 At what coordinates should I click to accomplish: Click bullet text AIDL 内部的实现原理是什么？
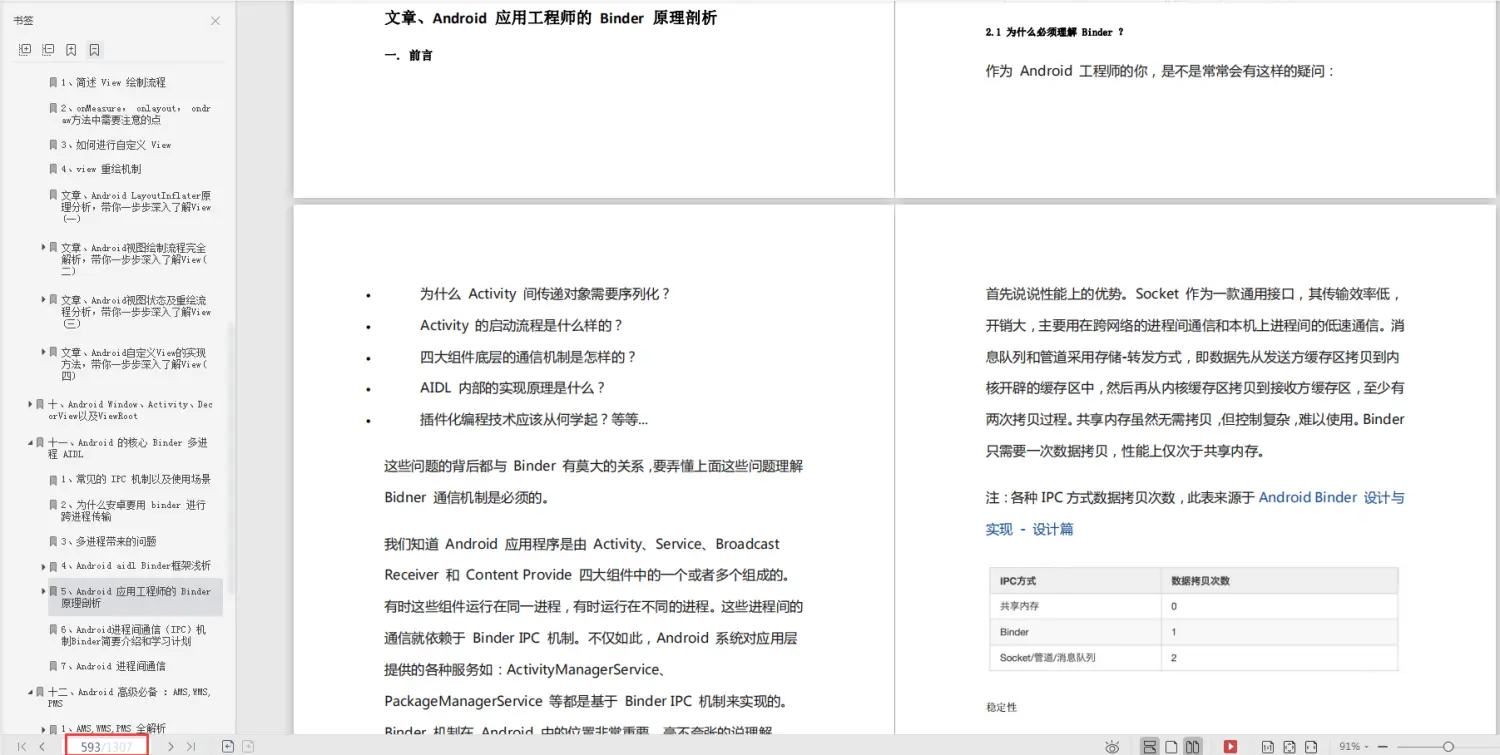(513, 388)
